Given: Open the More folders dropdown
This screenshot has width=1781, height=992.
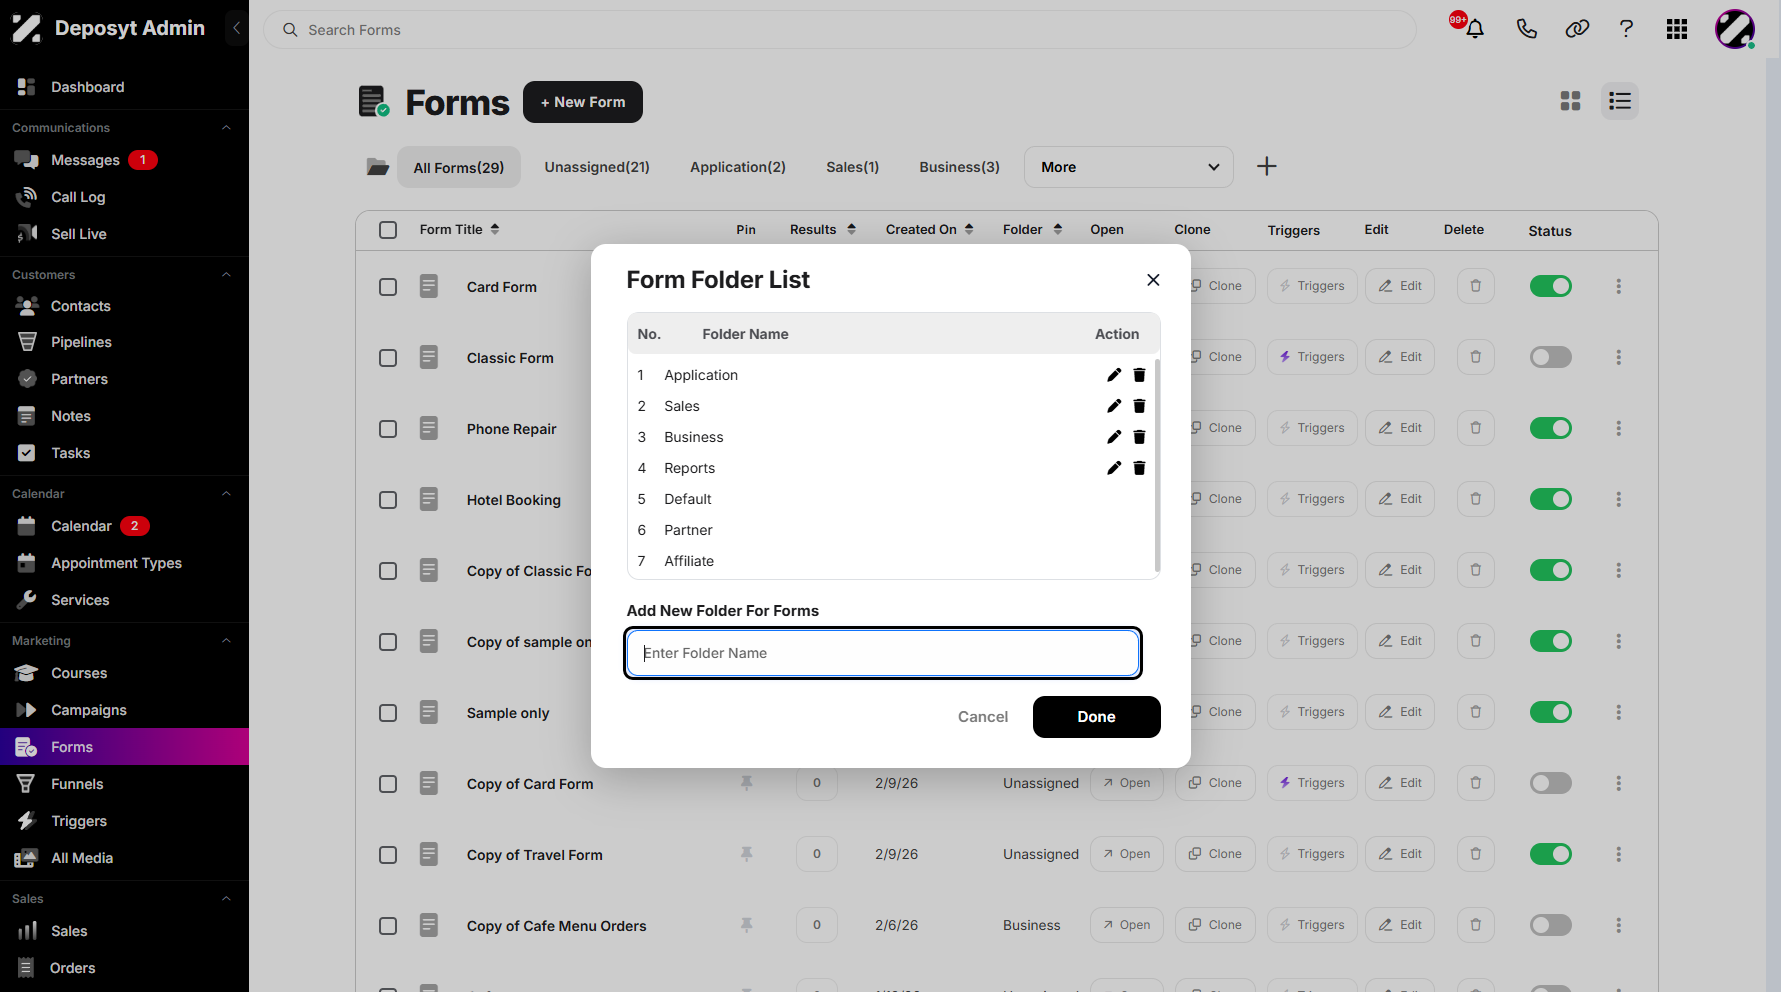Looking at the screenshot, I should coord(1128,167).
